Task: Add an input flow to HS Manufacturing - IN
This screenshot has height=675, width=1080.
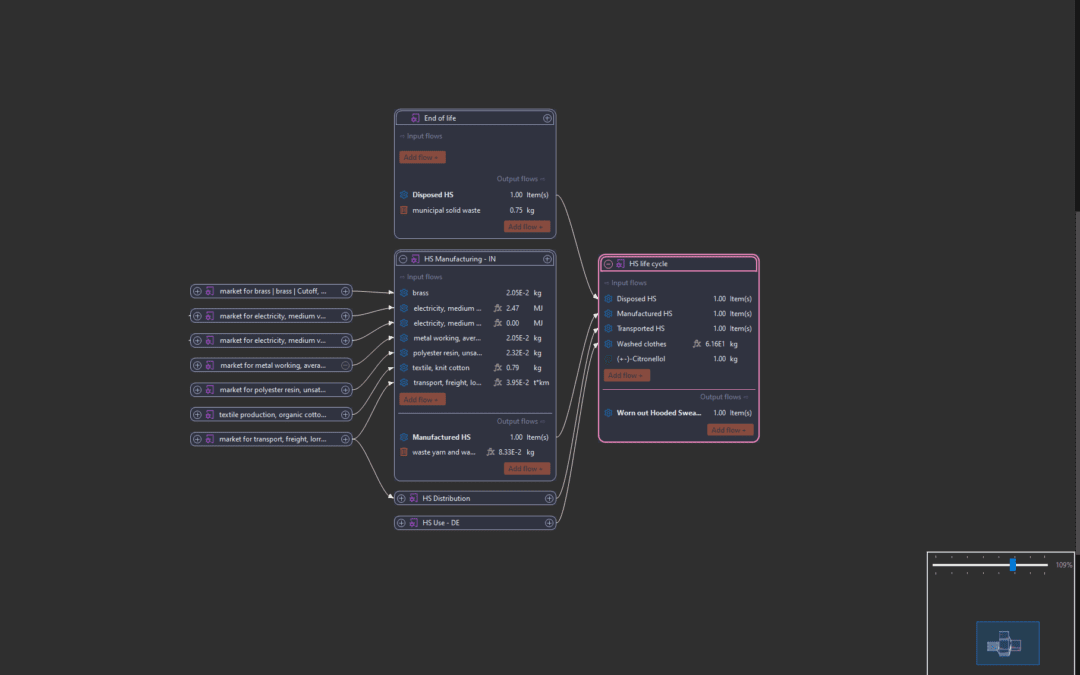Action: pyautogui.click(x=422, y=399)
